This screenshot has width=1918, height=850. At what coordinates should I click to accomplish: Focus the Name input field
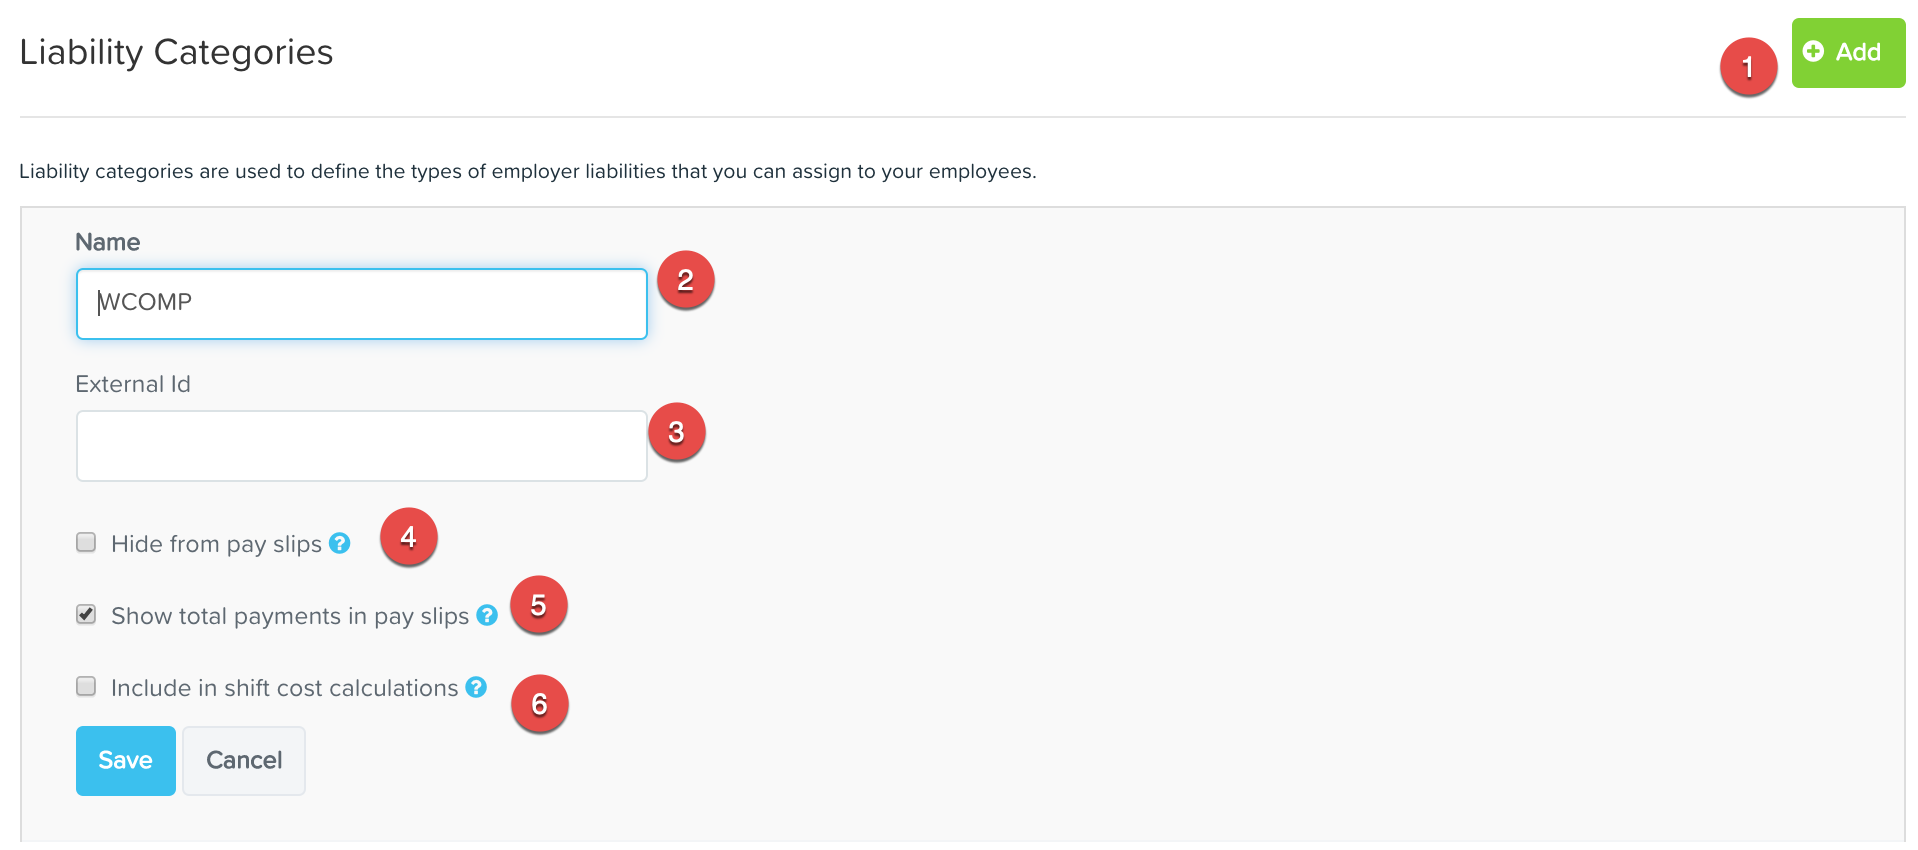tap(362, 304)
